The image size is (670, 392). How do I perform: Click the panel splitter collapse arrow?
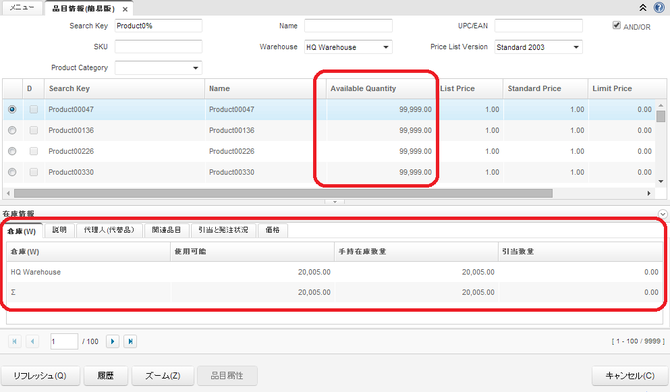click(335, 202)
